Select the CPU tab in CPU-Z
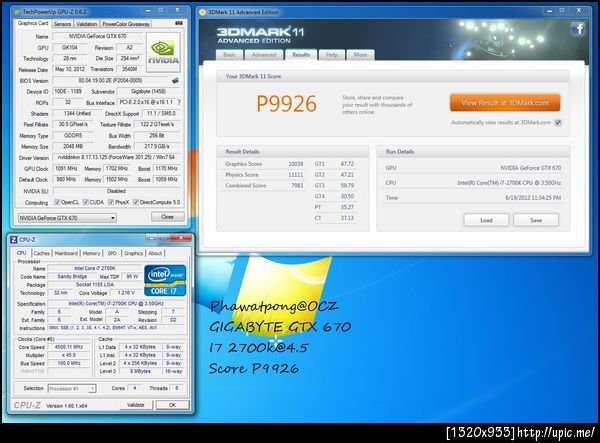This screenshot has width=600, height=443. click(21, 253)
